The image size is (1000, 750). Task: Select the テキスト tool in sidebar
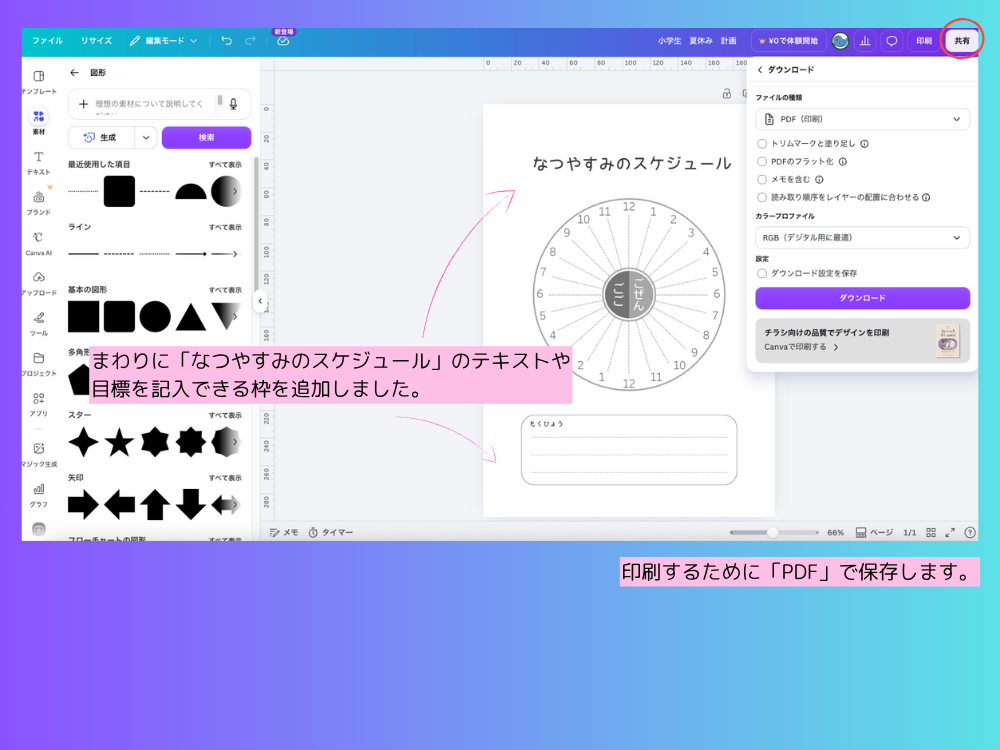point(38,163)
